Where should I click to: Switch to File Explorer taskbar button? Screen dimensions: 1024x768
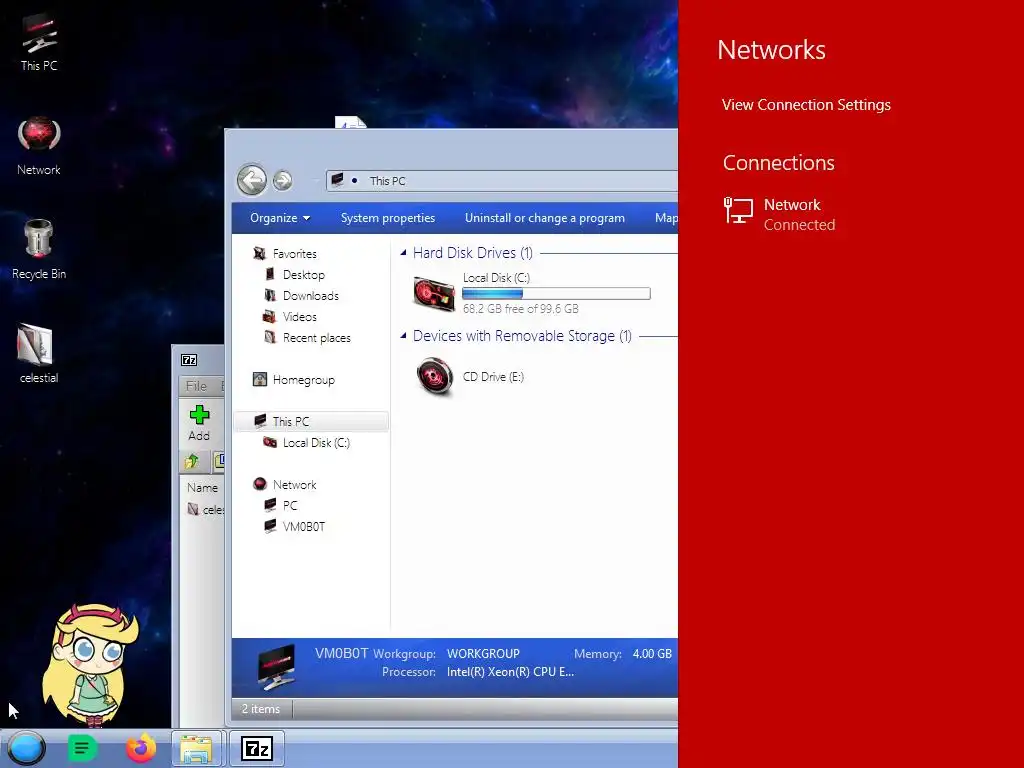[x=197, y=748]
